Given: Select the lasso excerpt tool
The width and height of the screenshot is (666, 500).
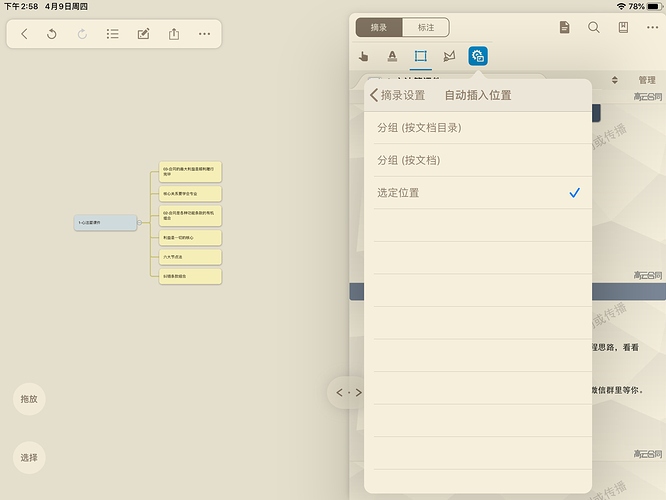Looking at the screenshot, I should [449, 56].
